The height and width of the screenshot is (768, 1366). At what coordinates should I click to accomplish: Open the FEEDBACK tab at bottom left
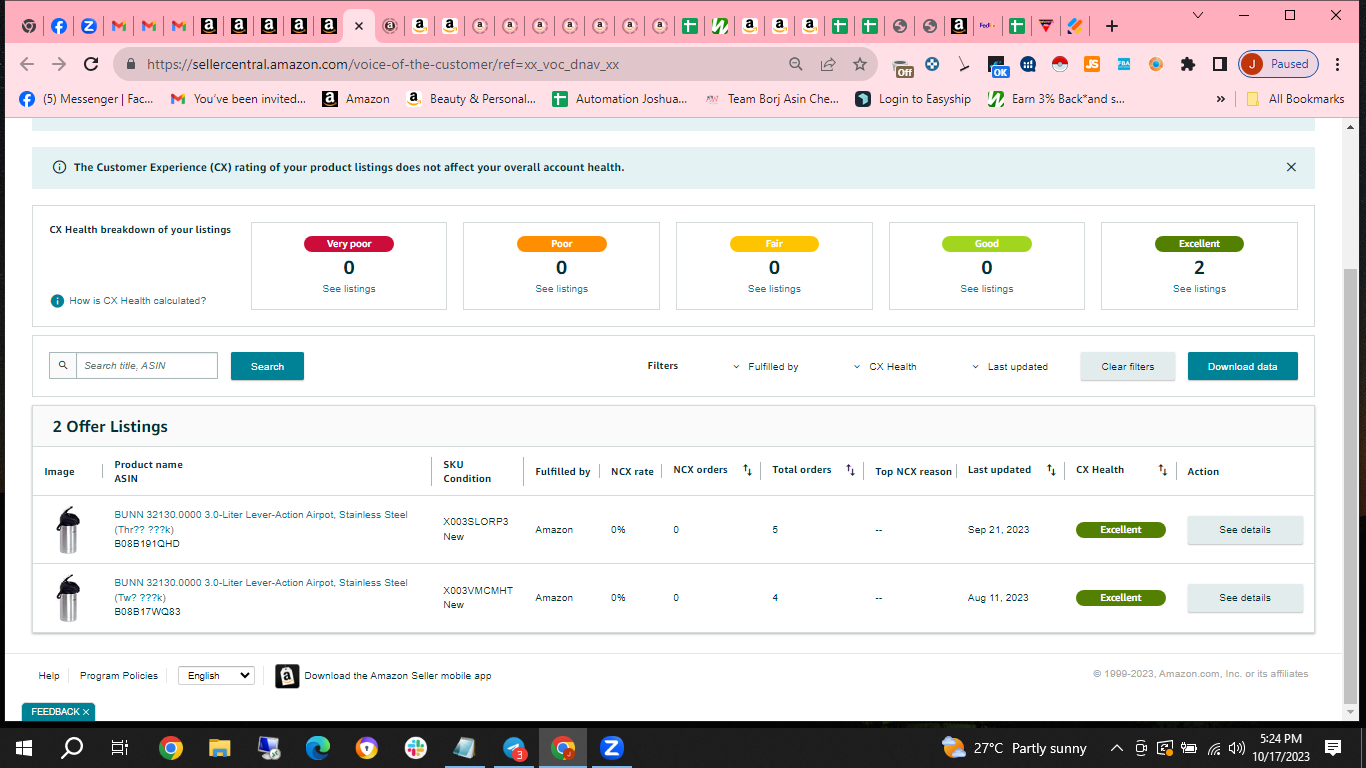click(58, 712)
